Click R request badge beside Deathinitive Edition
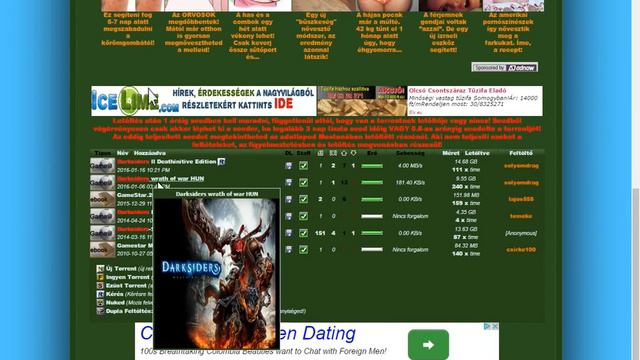640x360 pixels. 221,162
